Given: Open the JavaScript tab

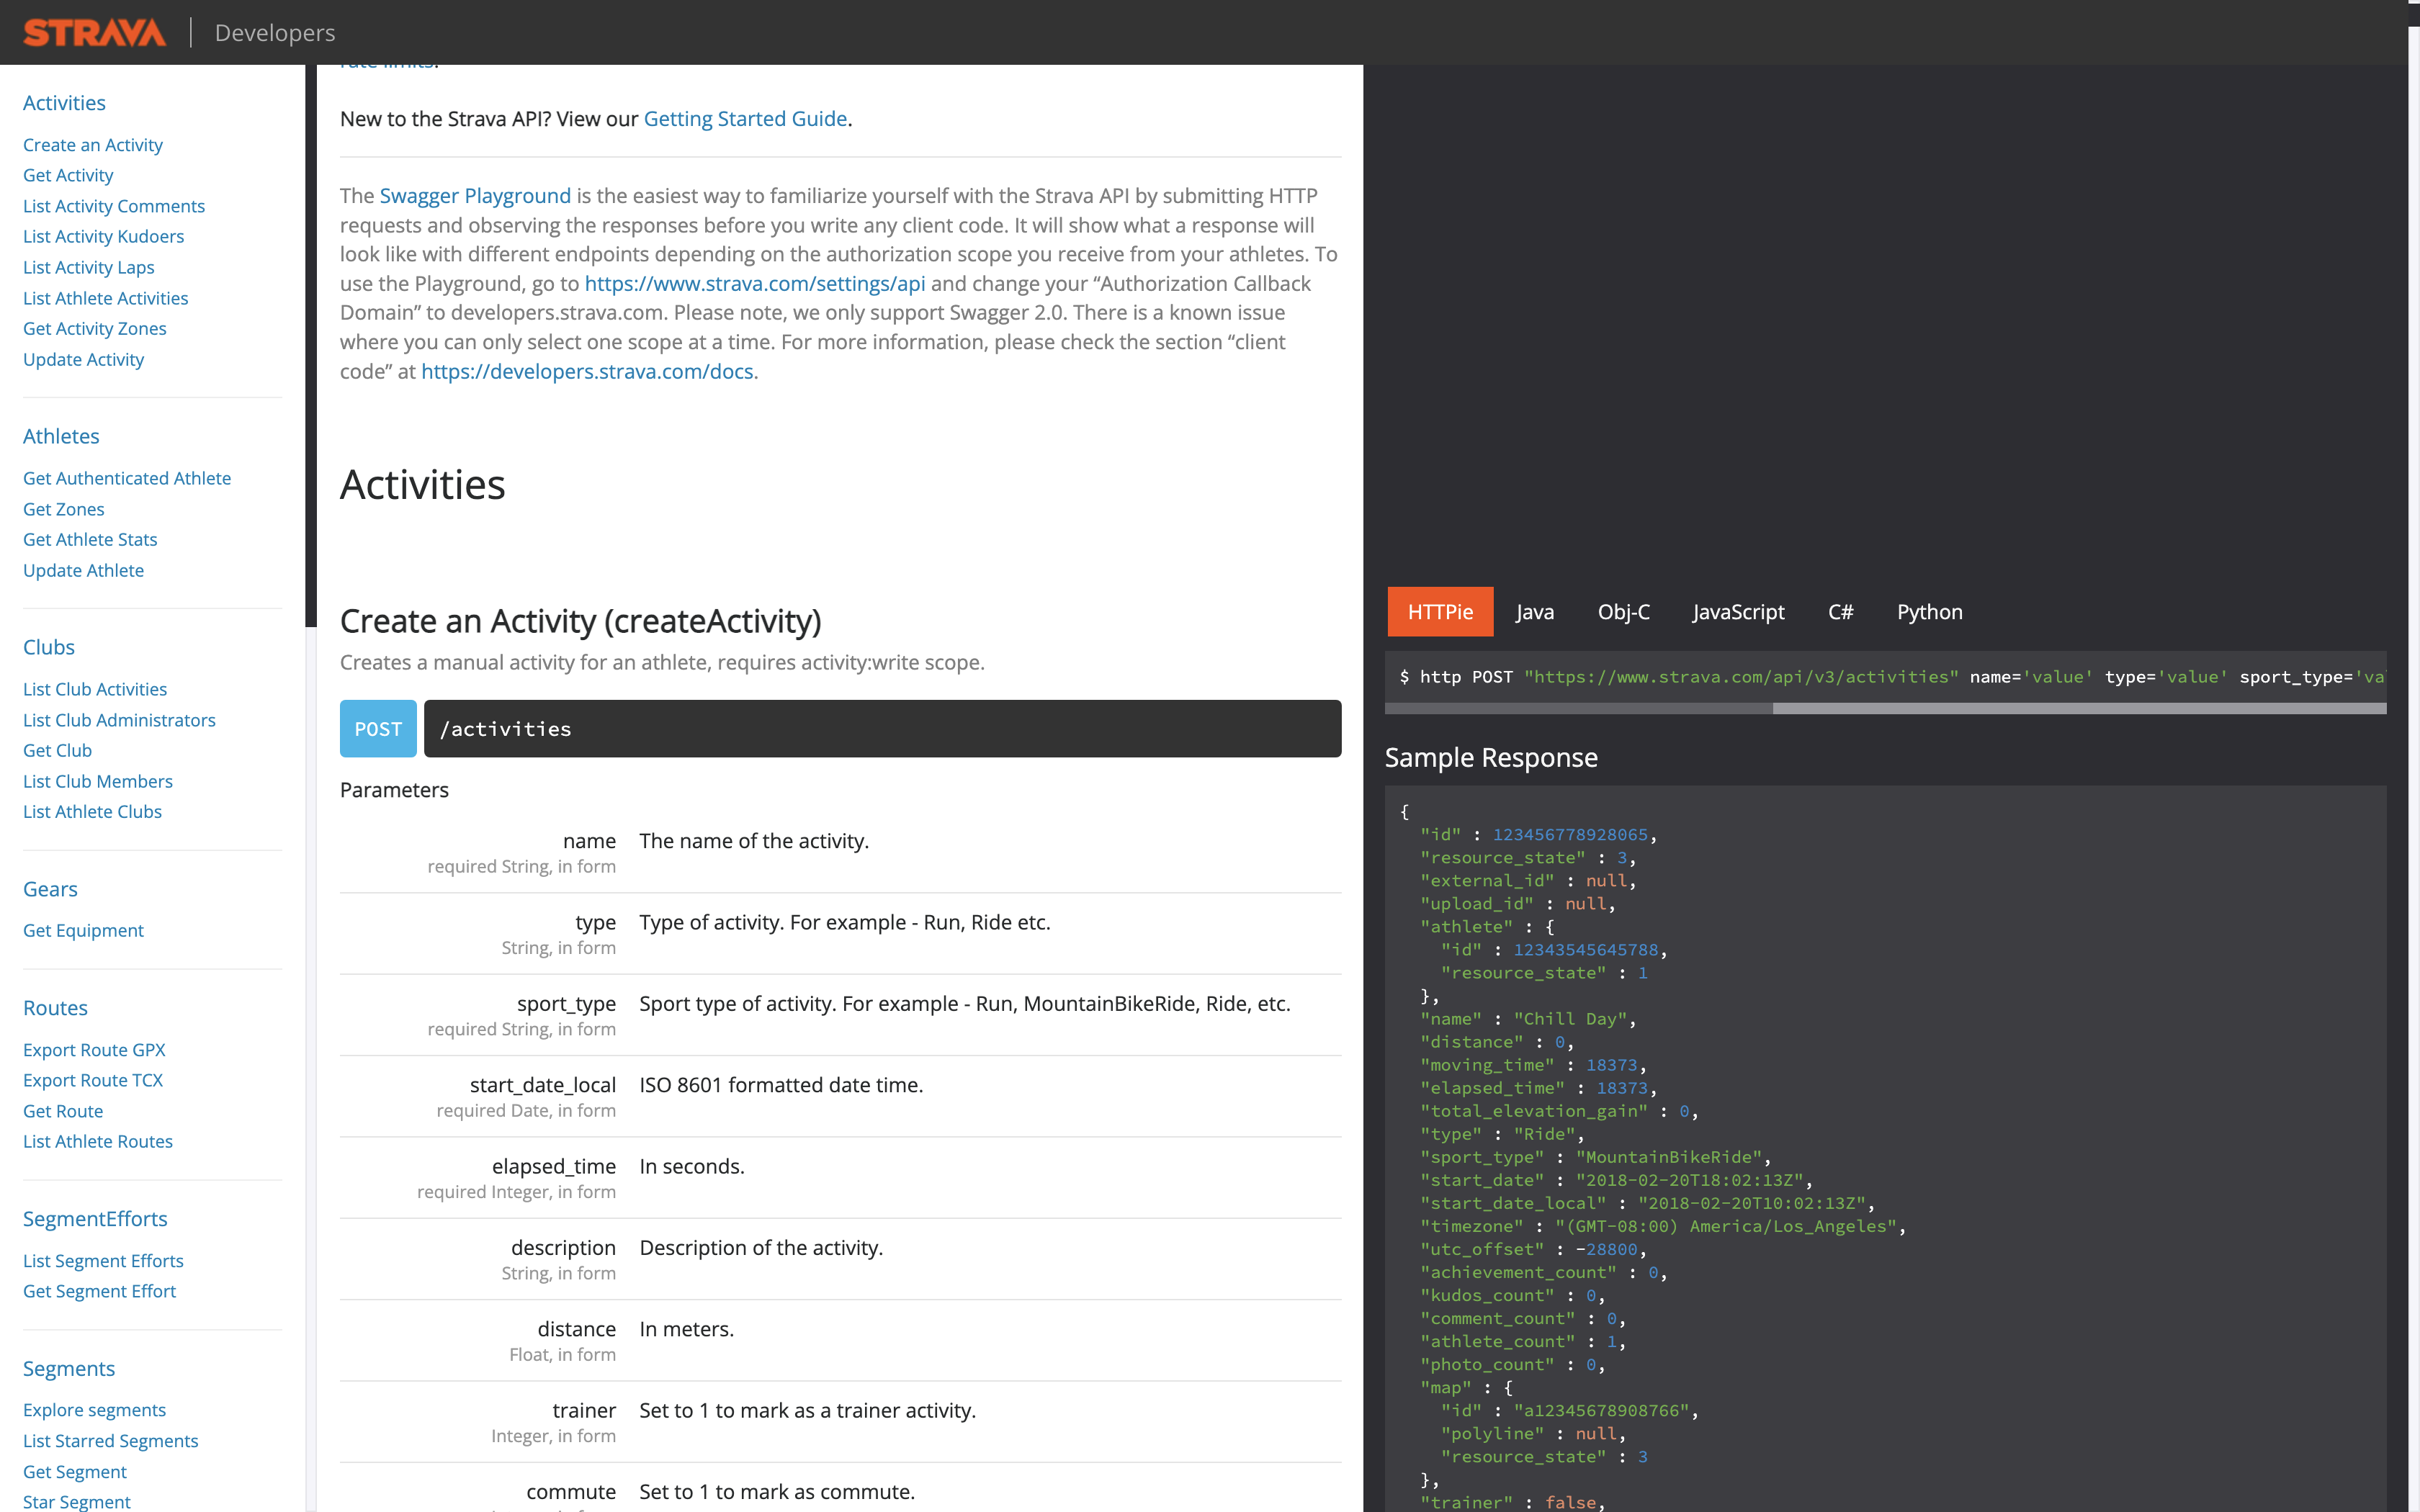Looking at the screenshot, I should (1738, 611).
